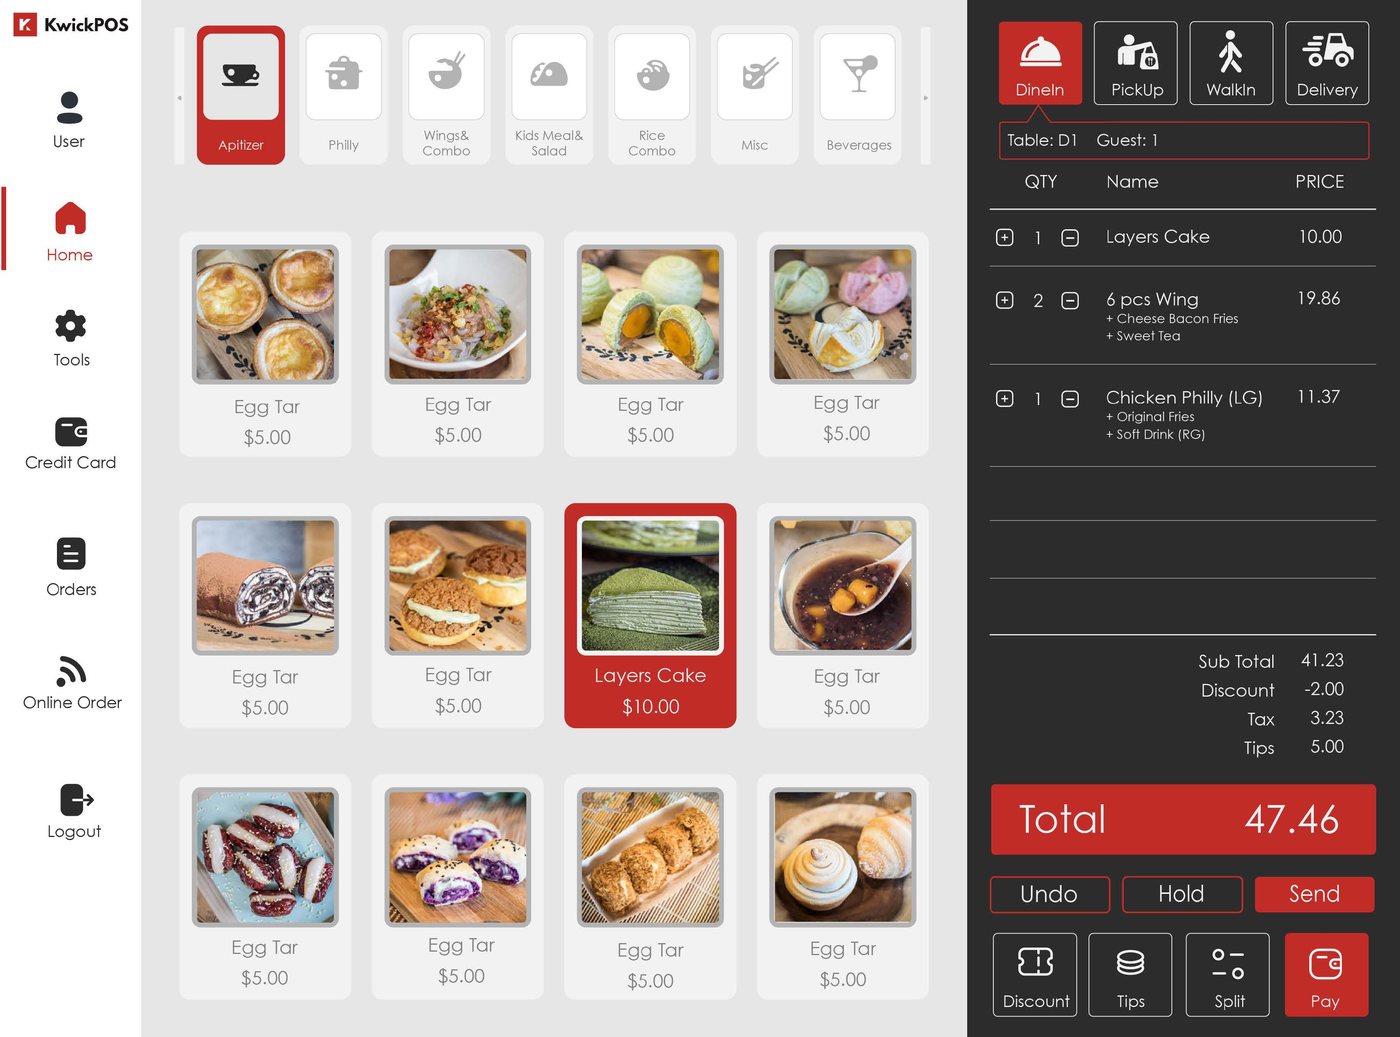Apply a Discount to the order
Screen dimensions: 1400x1037
1035,975
